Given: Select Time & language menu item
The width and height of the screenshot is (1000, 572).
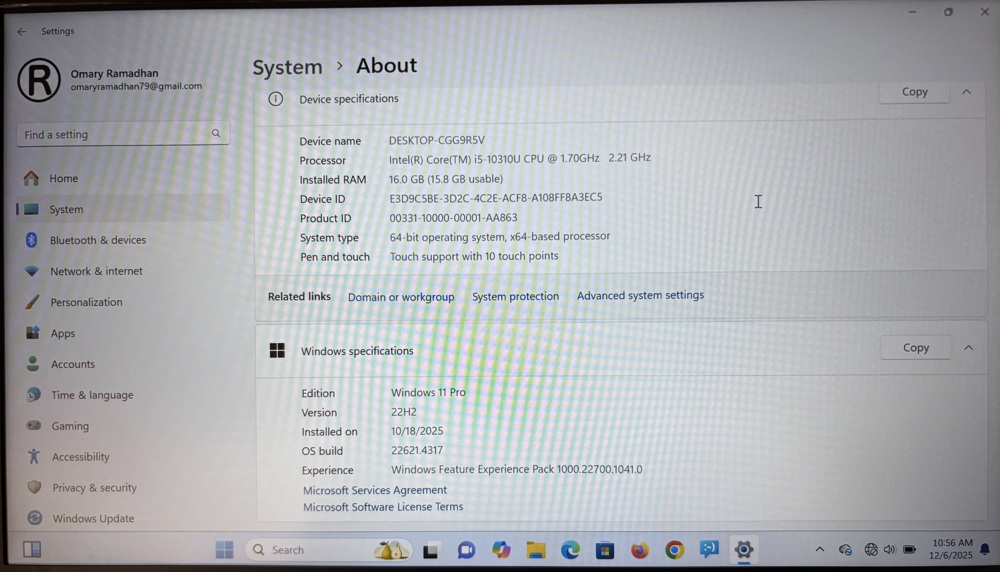Looking at the screenshot, I should [91, 395].
